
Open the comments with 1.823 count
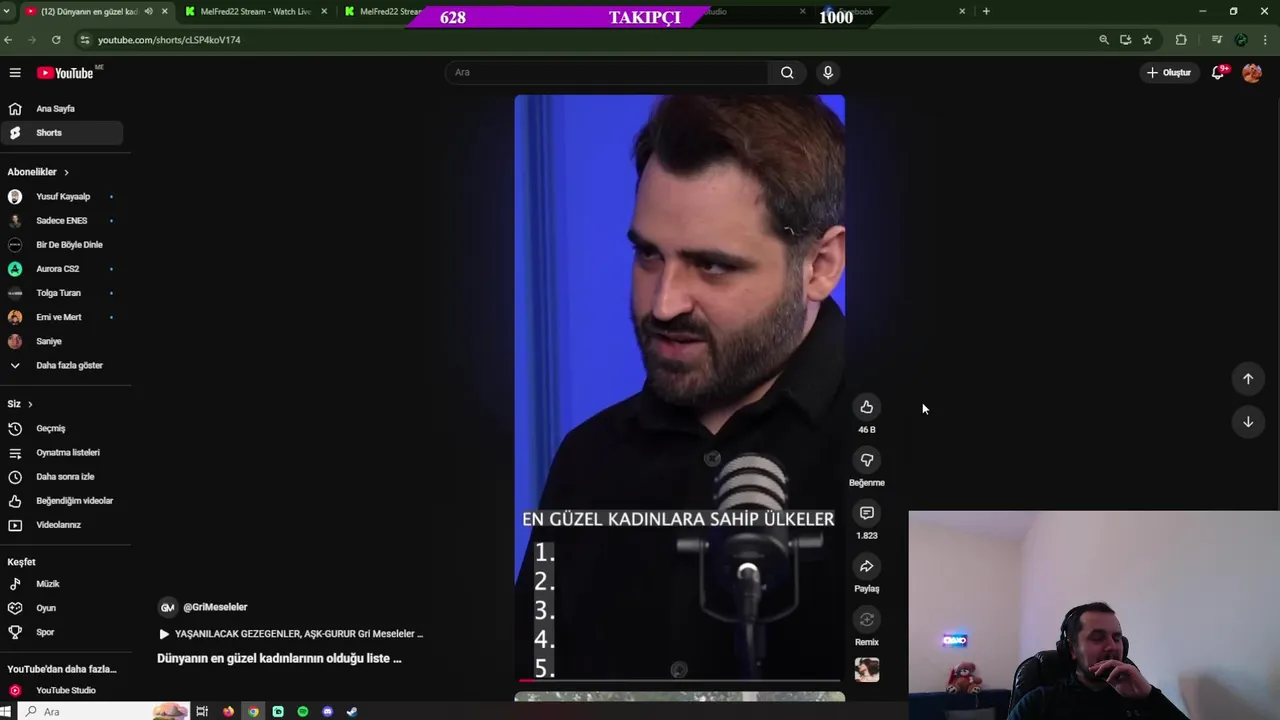click(x=867, y=513)
